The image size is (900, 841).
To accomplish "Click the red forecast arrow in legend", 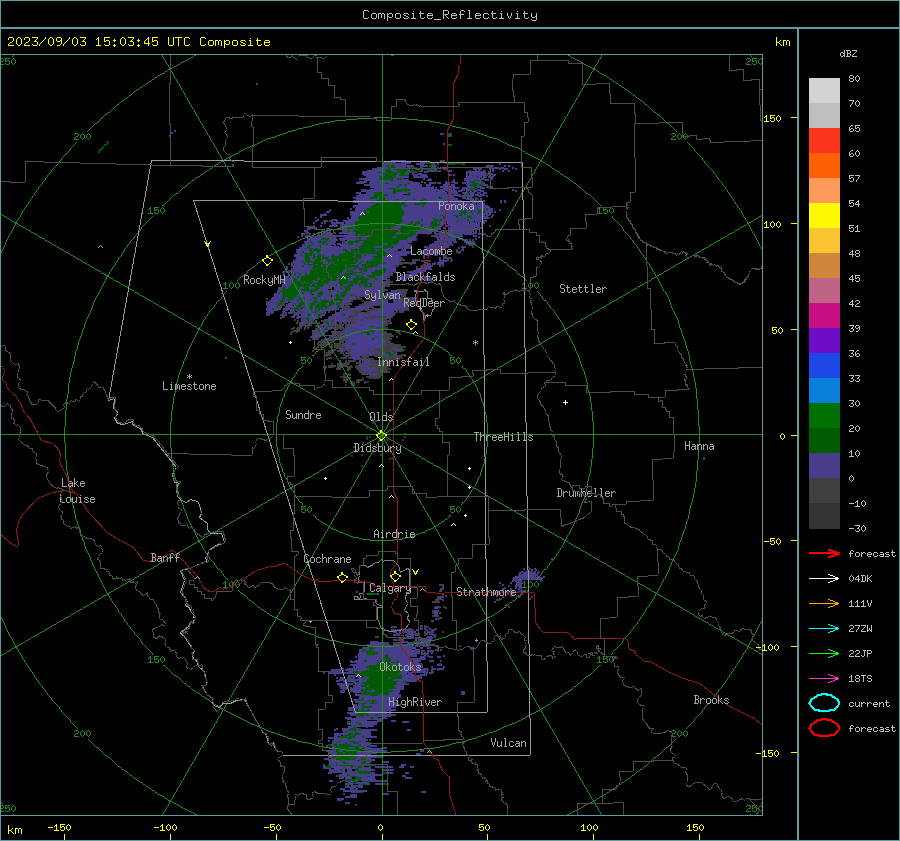I will (x=824, y=553).
